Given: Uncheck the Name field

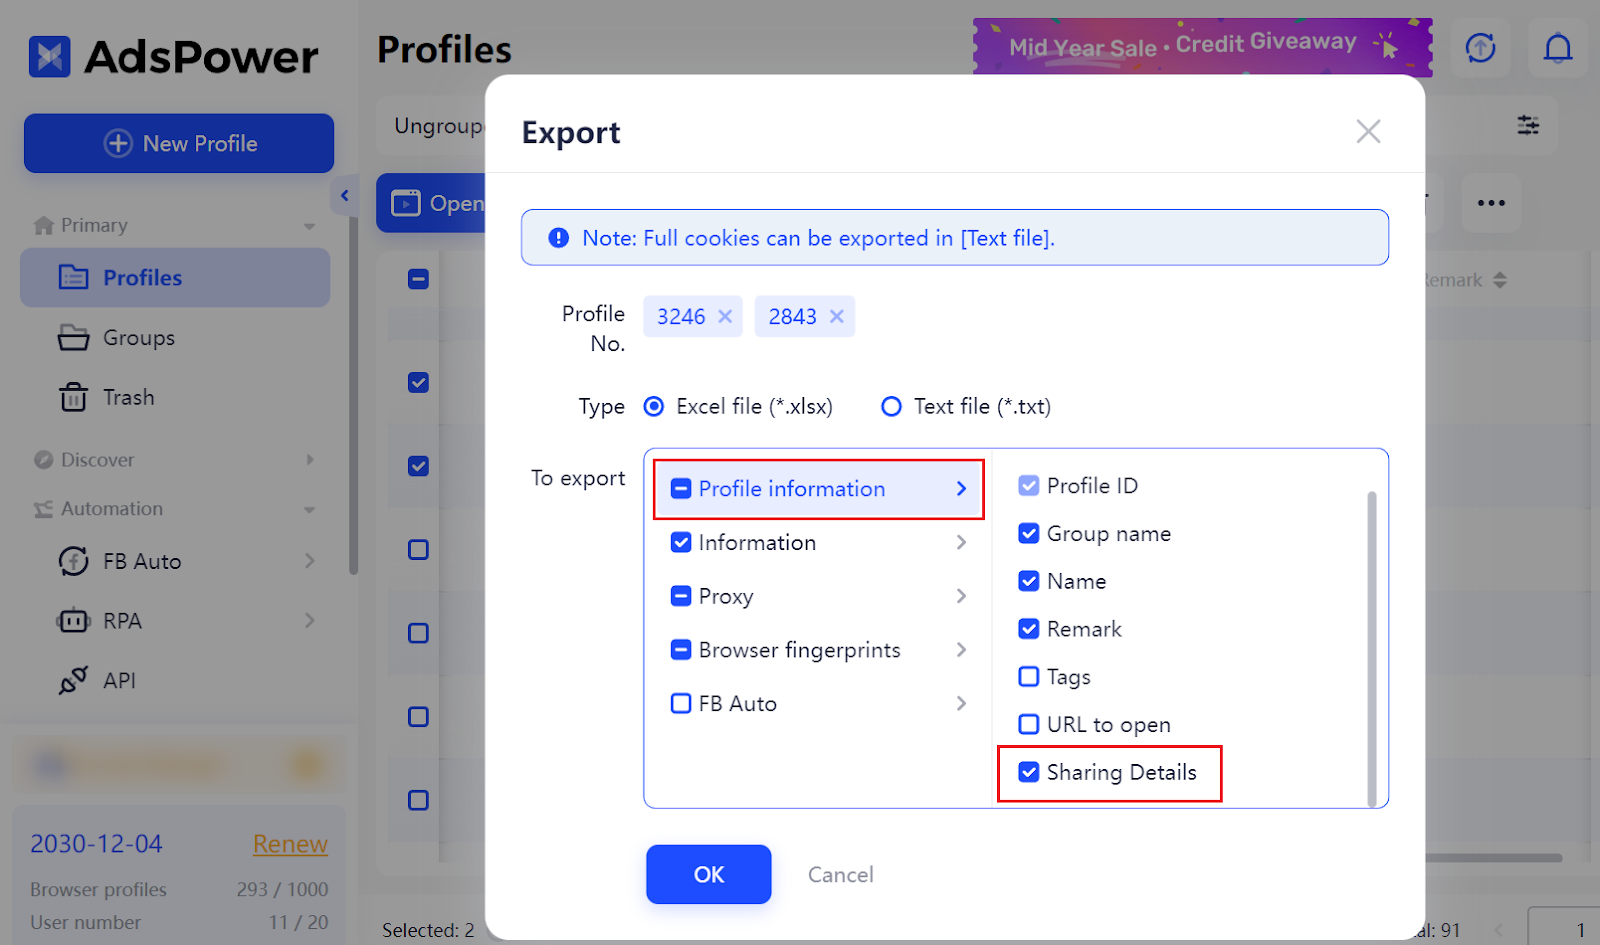Looking at the screenshot, I should point(1029,581).
